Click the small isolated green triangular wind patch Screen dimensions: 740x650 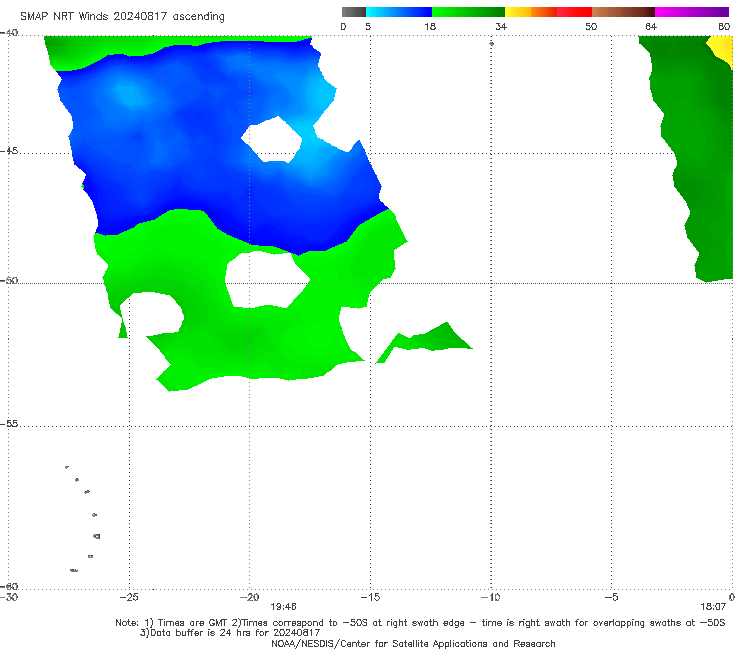(432, 341)
